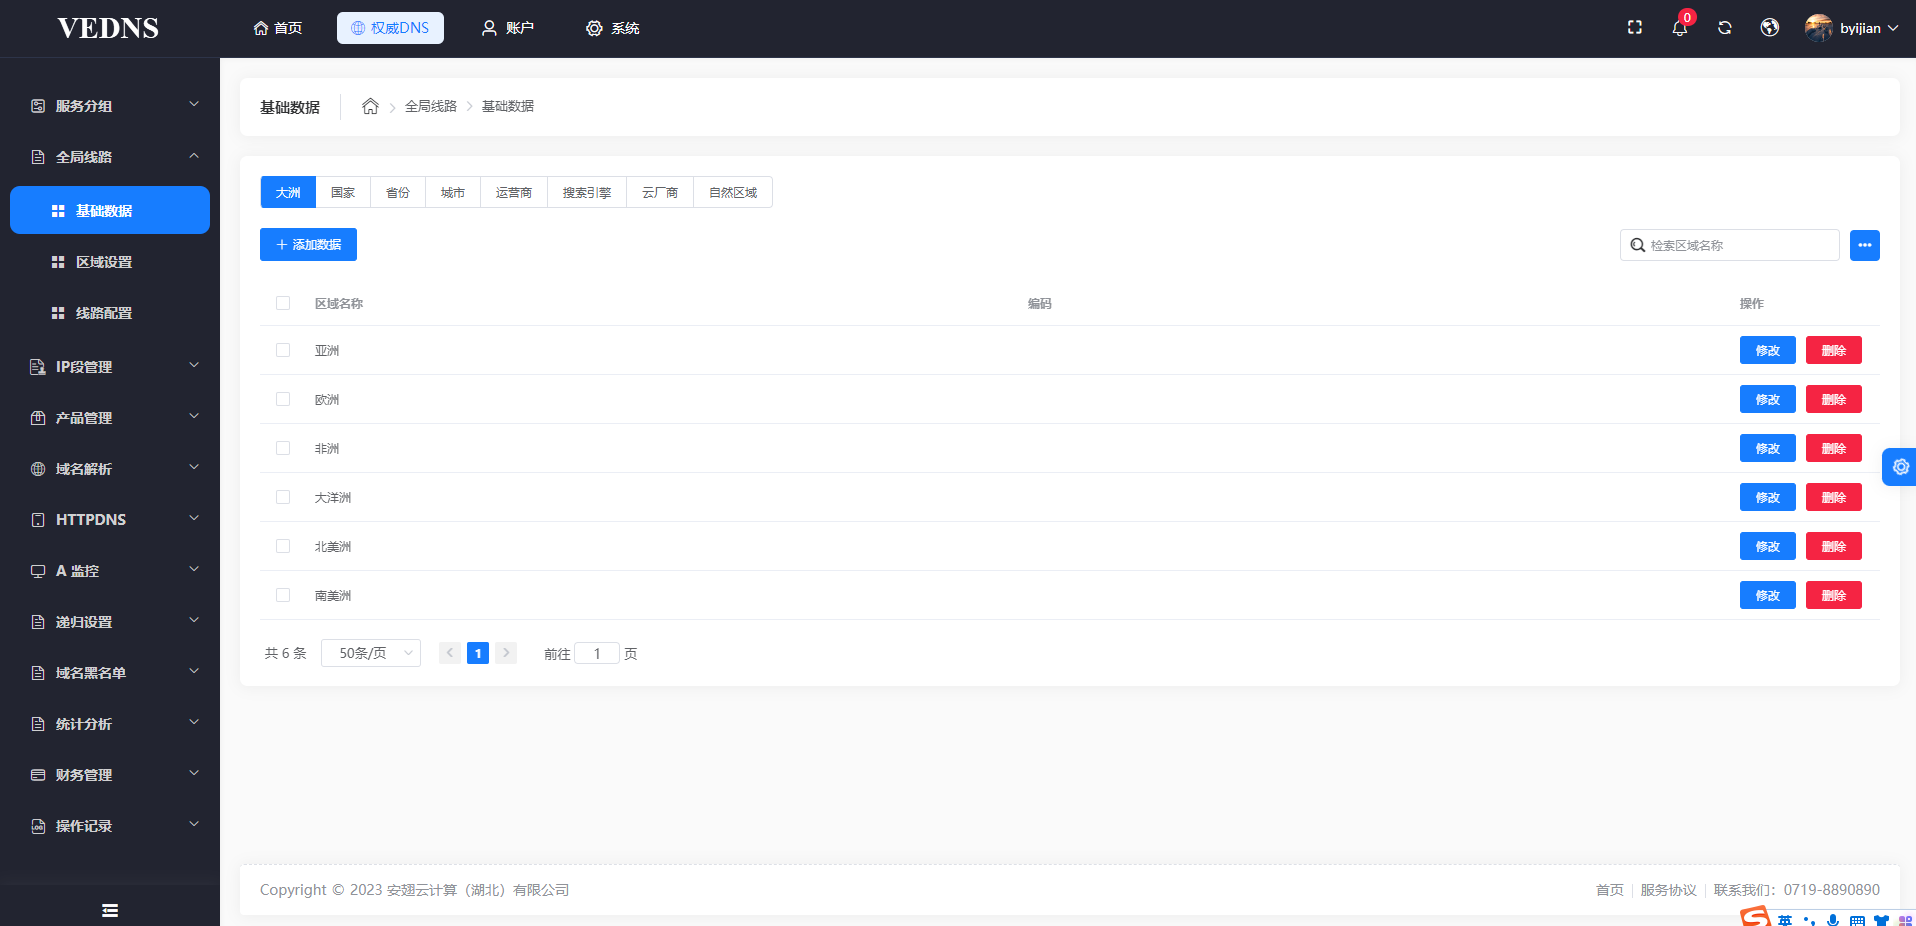Click the 前往 page number input
Screen dimensions: 1916x926
coord(597,653)
